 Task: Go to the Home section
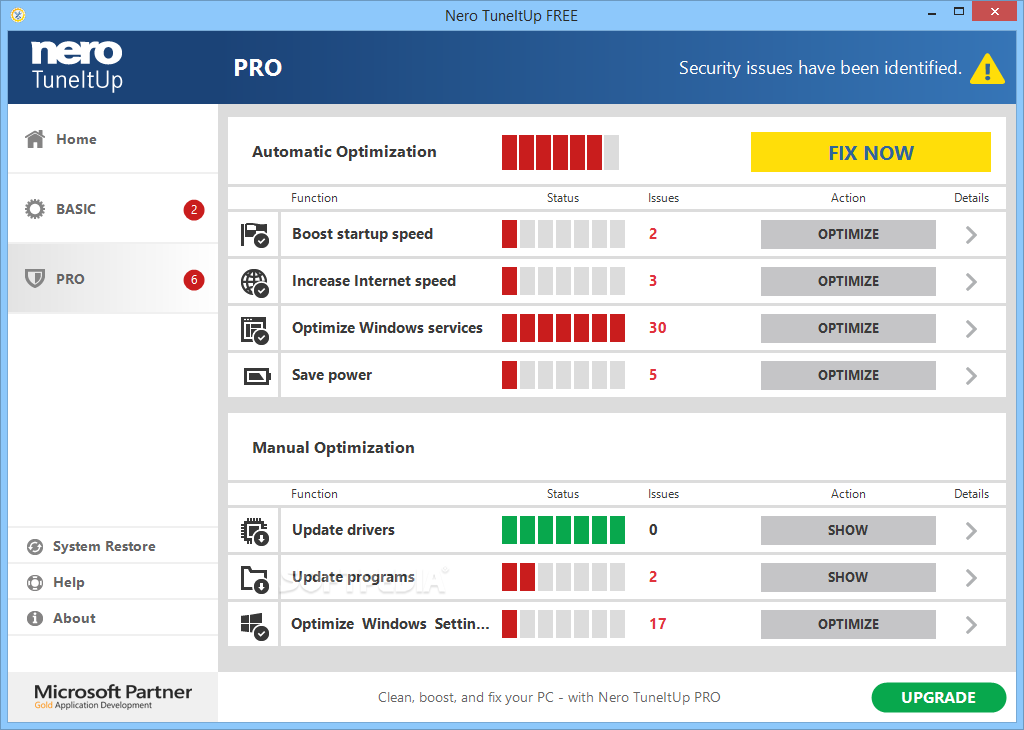pyautogui.click(x=113, y=139)
